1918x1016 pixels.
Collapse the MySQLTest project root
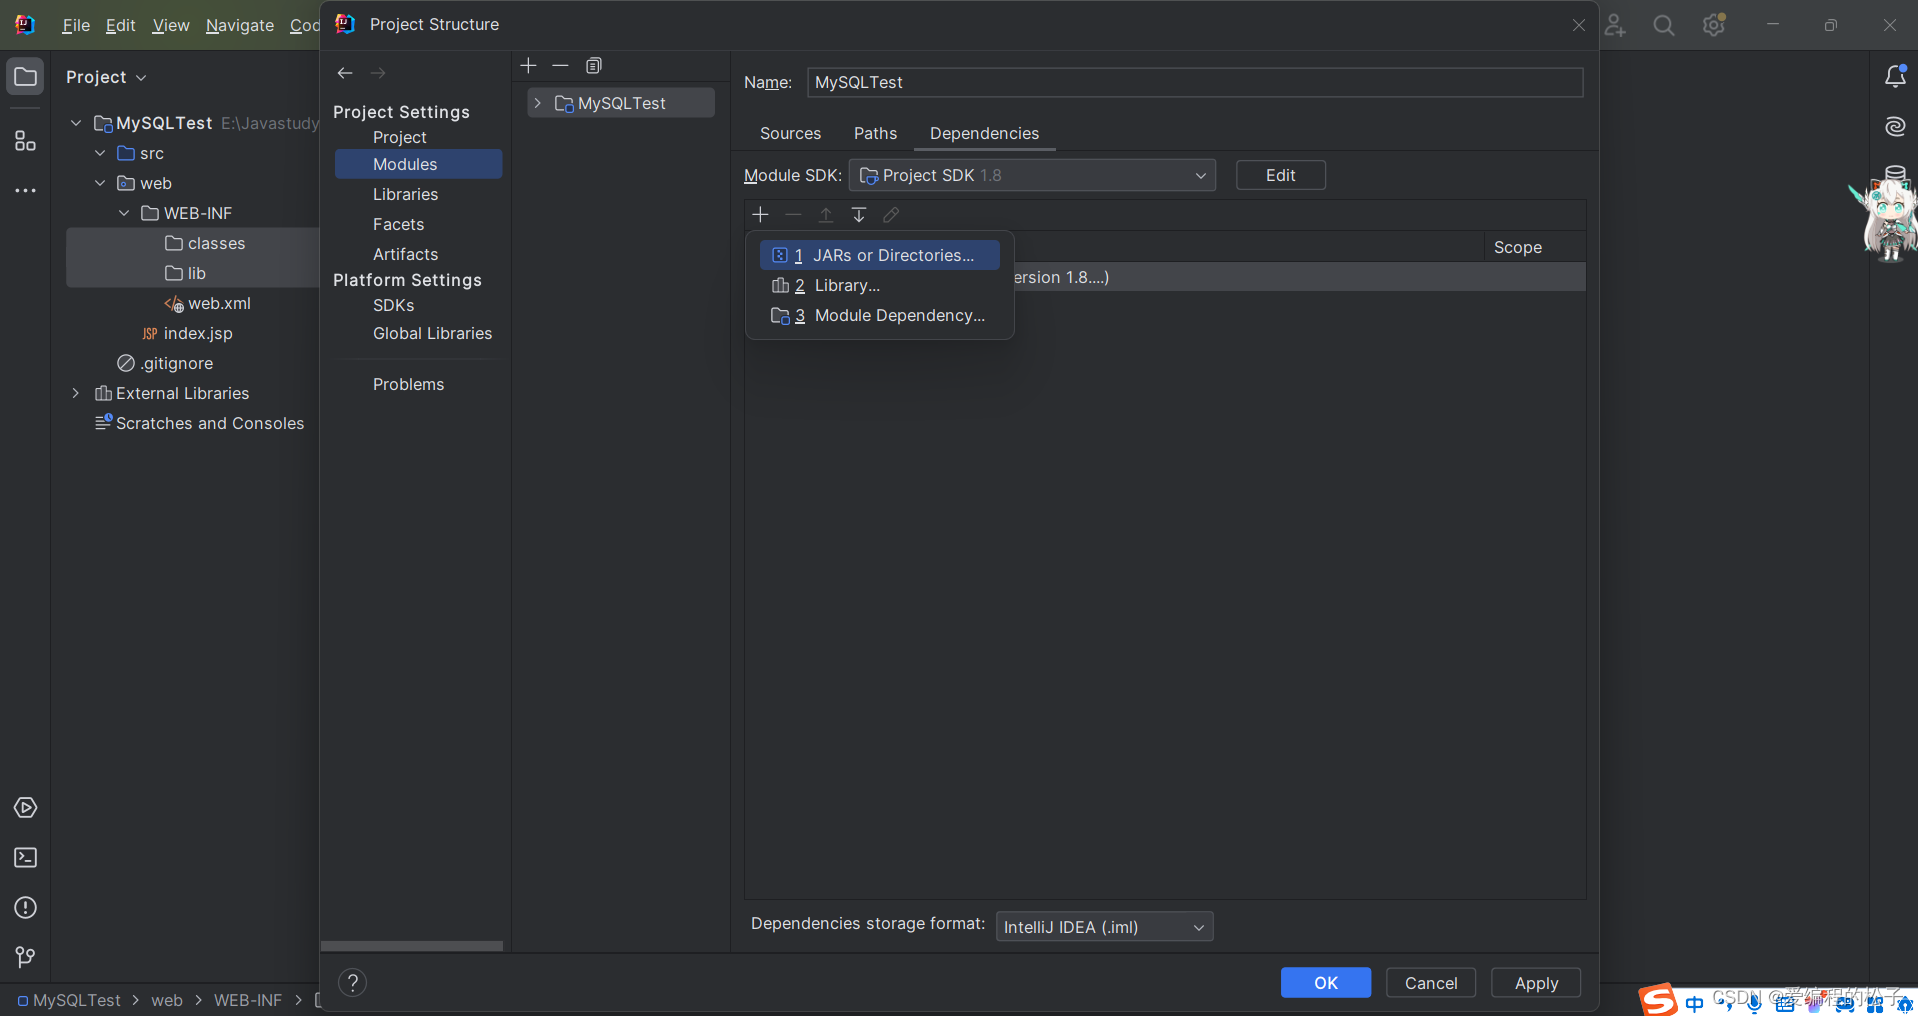tap(76, 123)
